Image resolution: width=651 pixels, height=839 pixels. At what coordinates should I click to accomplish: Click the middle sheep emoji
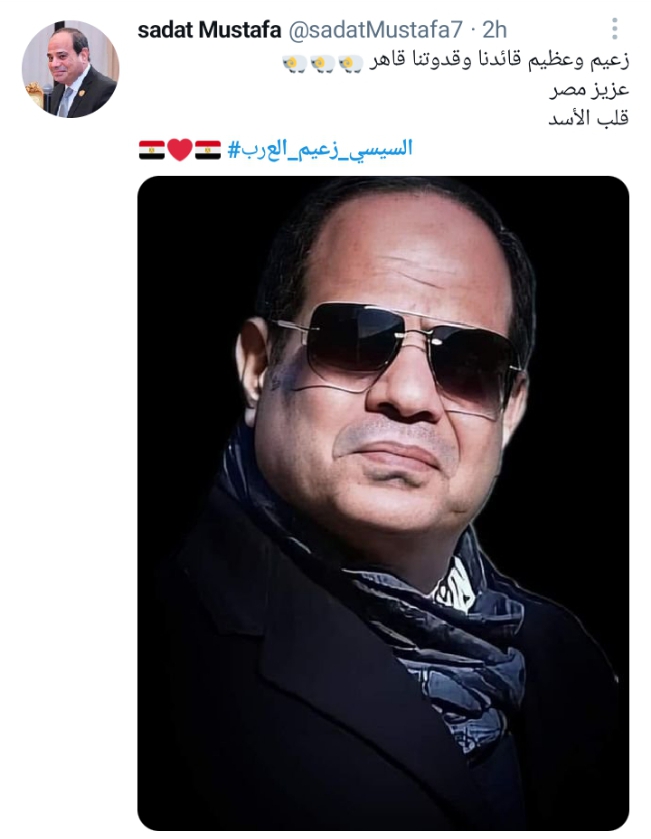pos(323,64)
